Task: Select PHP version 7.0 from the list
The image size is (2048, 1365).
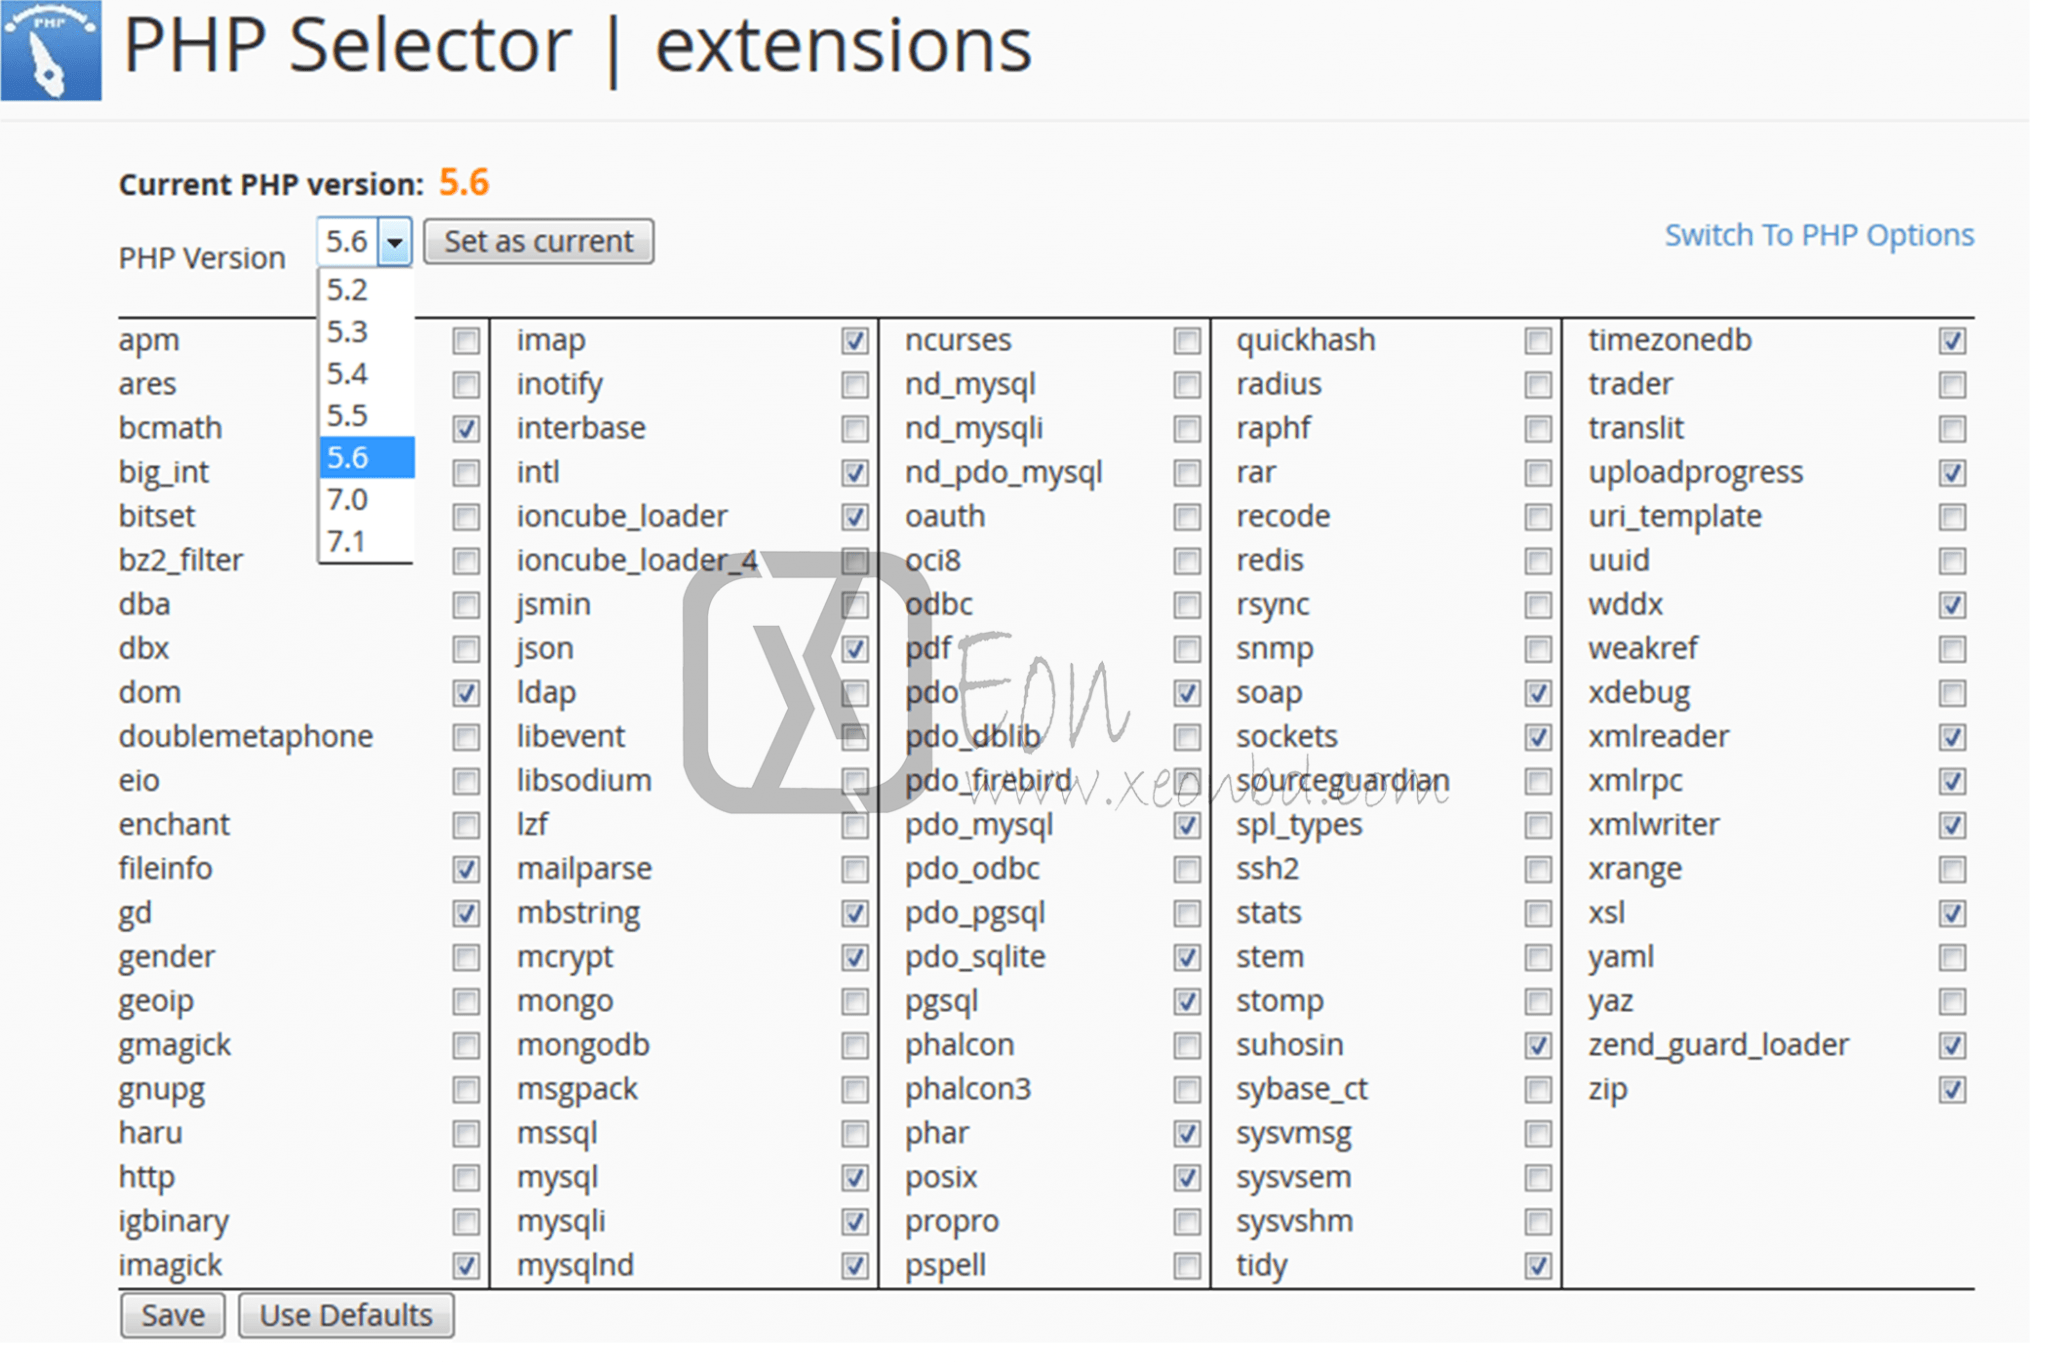Action: coord(348,499)
